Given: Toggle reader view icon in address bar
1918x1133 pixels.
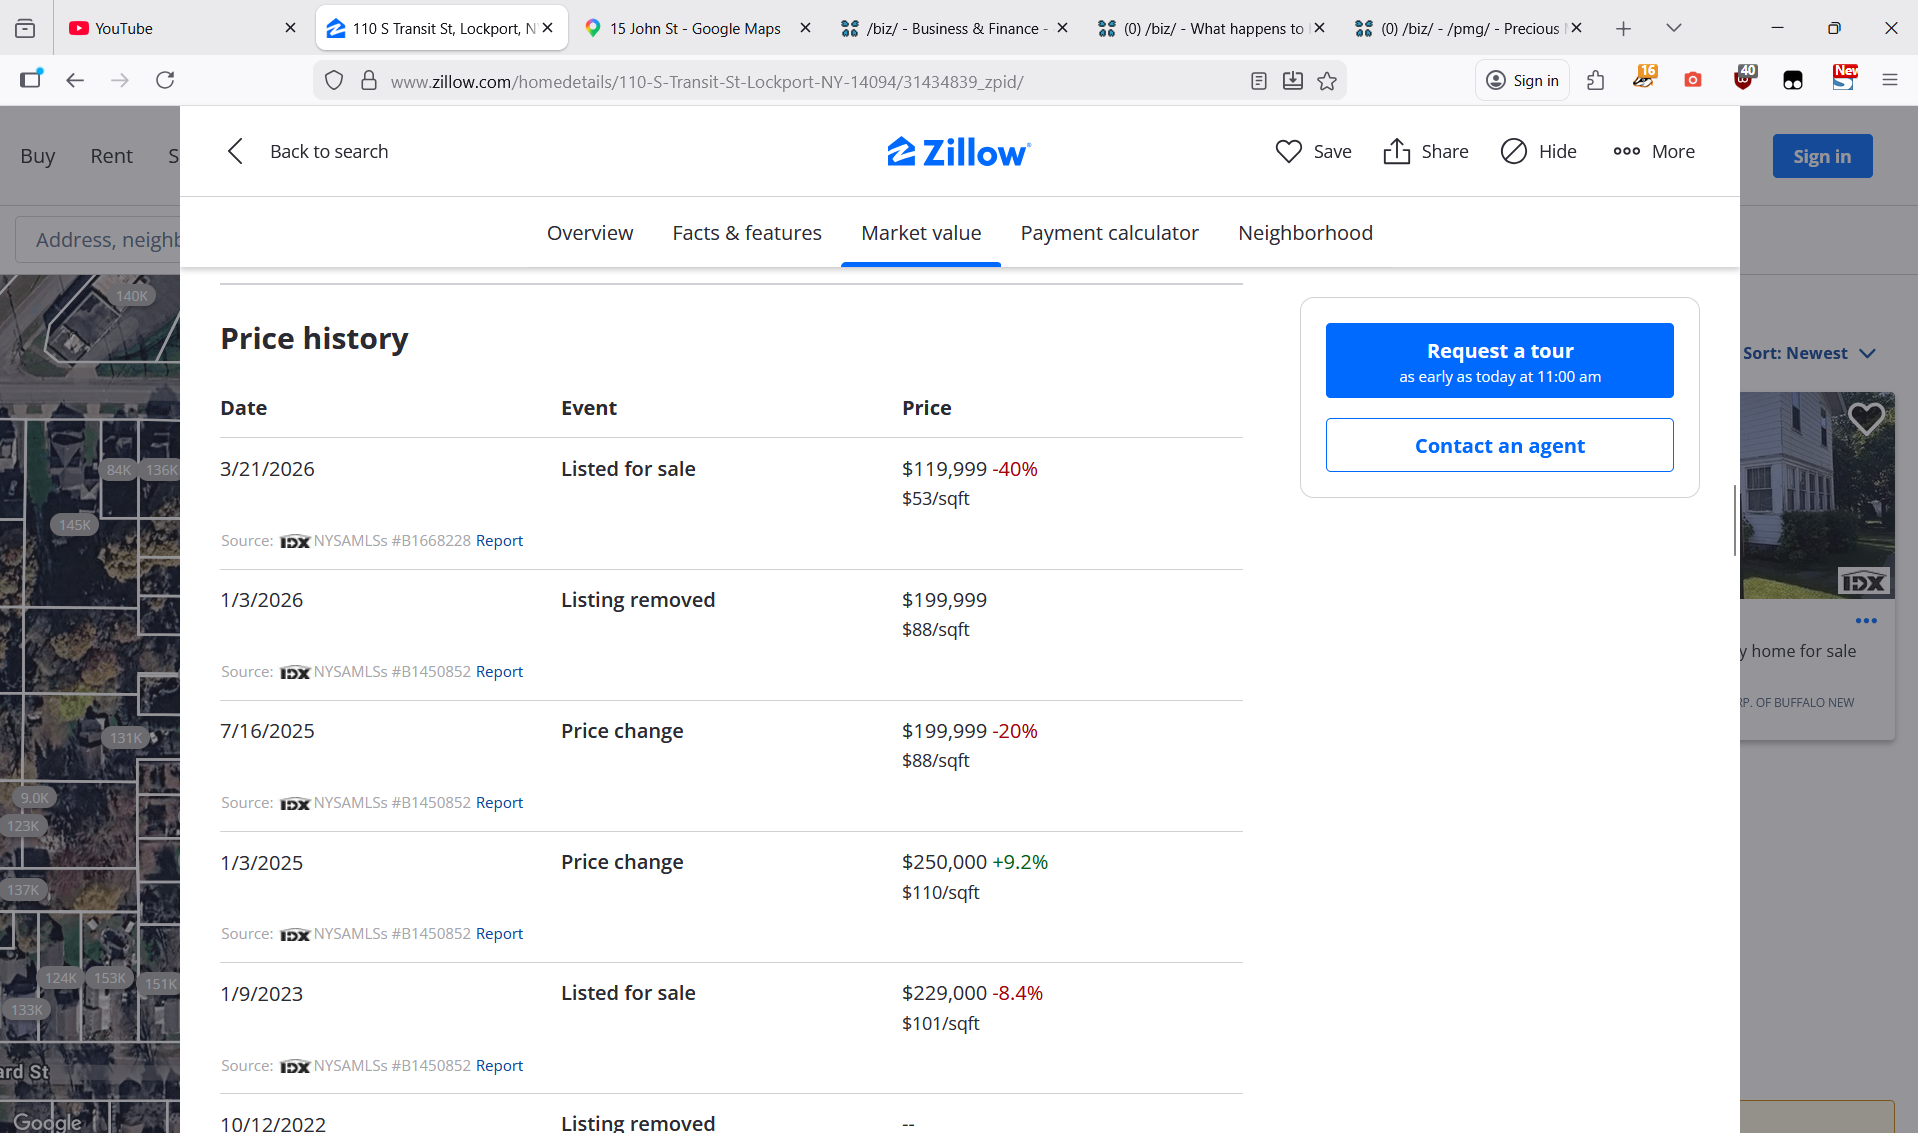Looking at the screenshot, I should [x=1259, y=81].
